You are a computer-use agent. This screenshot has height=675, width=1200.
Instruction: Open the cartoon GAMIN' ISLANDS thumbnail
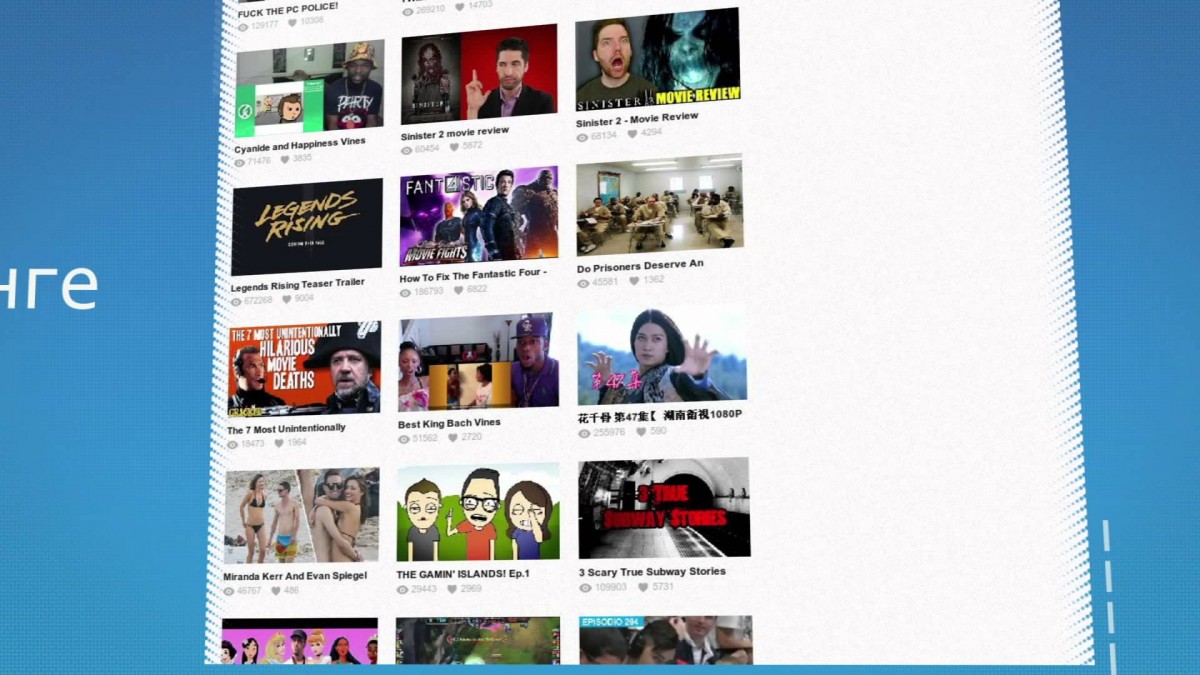pyautogui.click(x=478, y=512)
